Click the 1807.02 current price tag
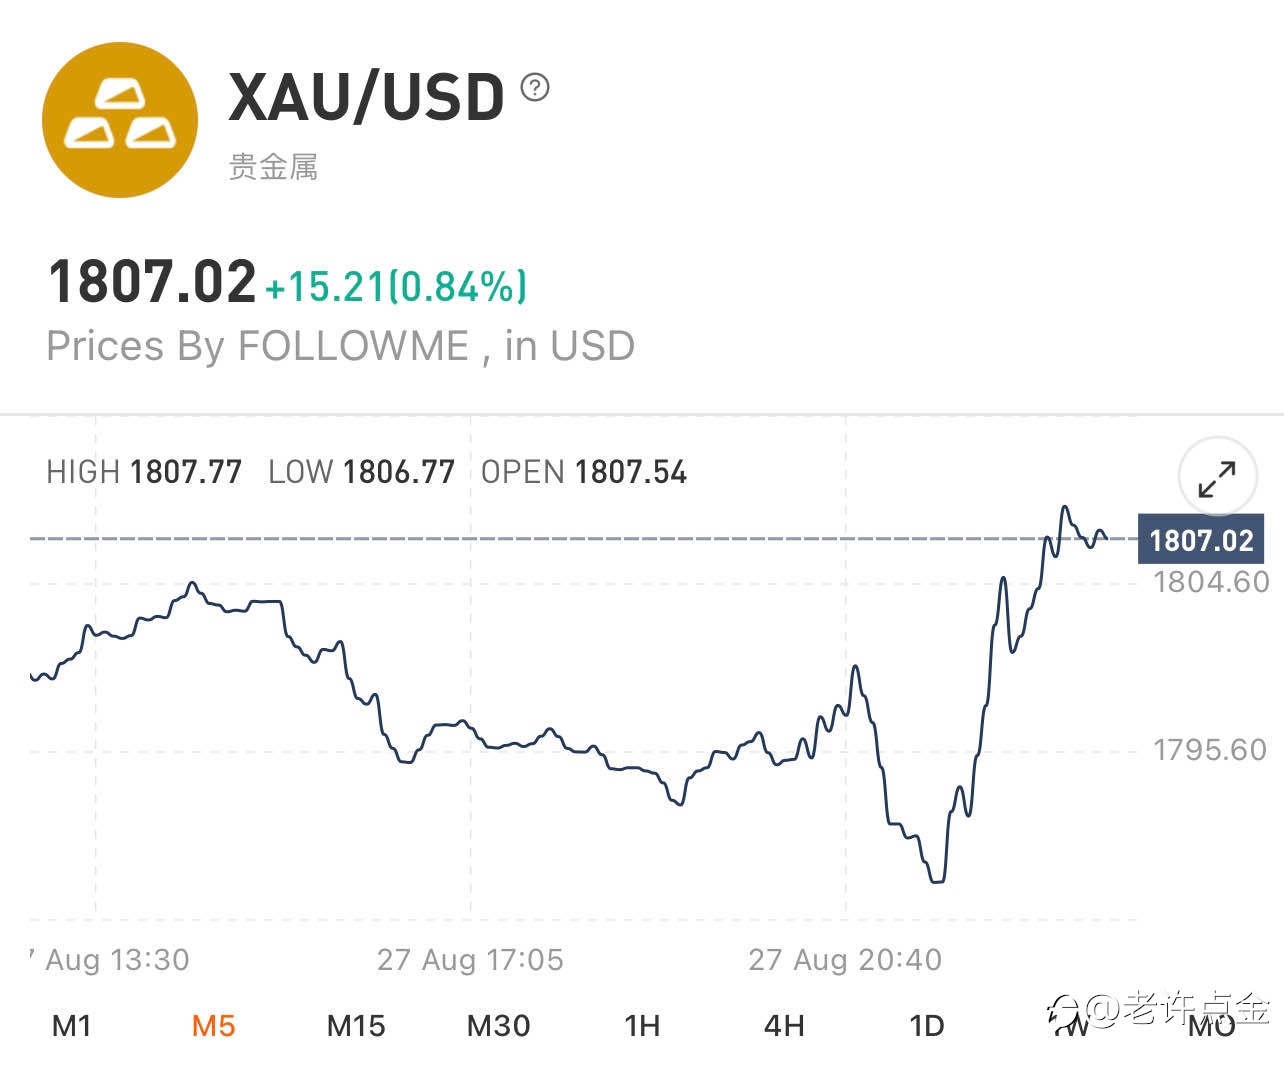 tap(1201, 540)
